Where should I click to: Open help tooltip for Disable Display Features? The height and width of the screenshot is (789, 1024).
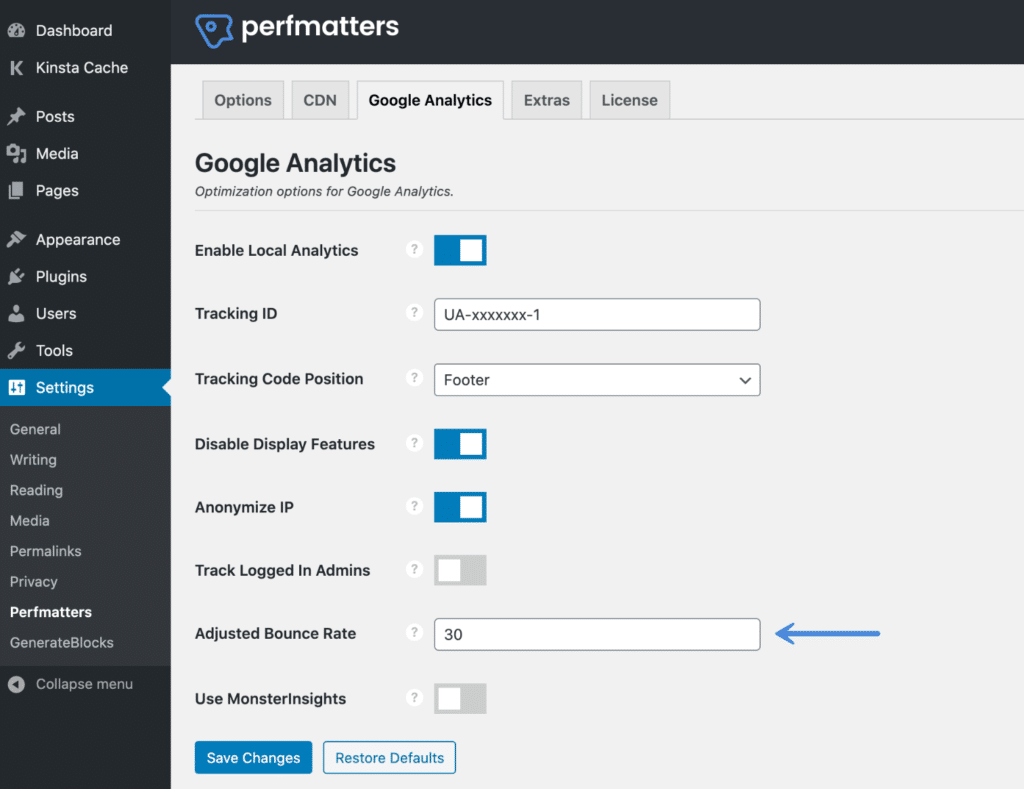pyautogui.click(x=414, y=443)
